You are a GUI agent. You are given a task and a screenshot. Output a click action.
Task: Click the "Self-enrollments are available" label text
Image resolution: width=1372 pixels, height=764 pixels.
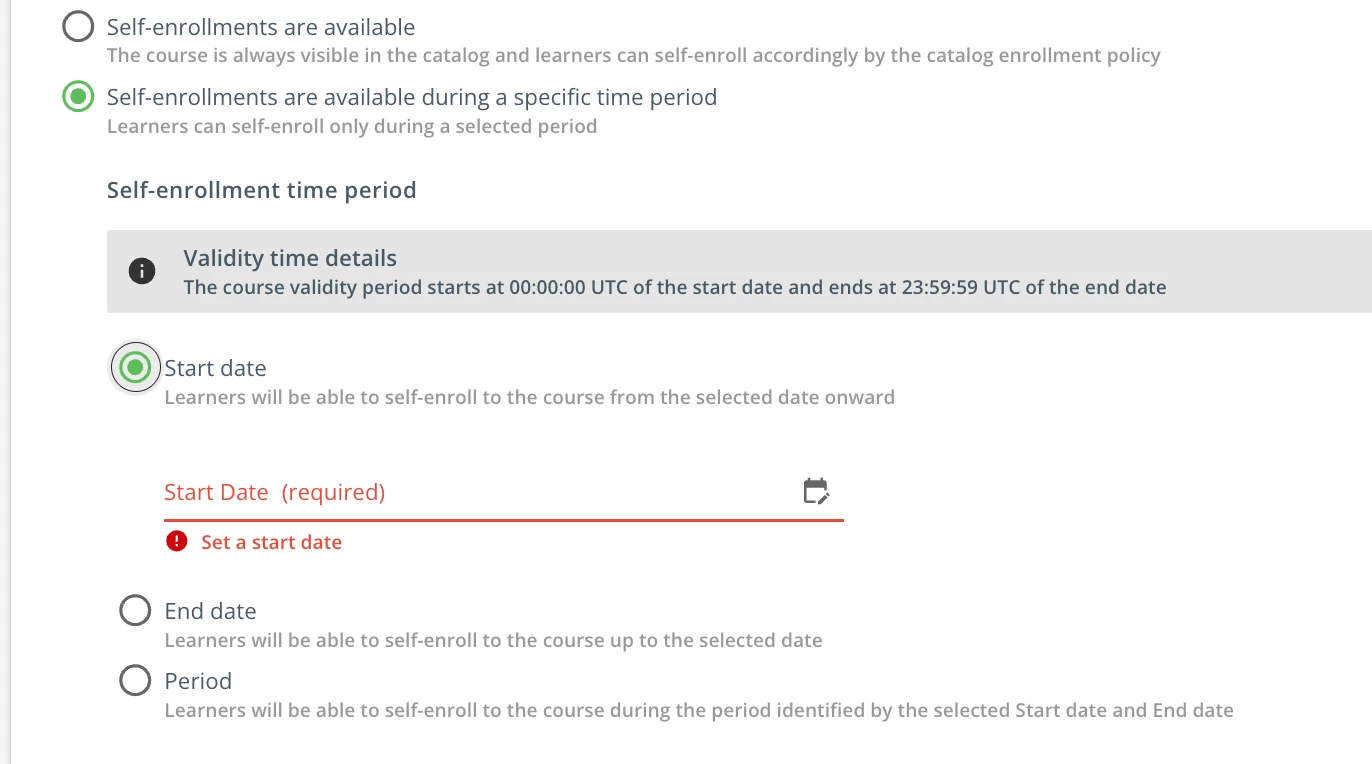pos(261,27)
